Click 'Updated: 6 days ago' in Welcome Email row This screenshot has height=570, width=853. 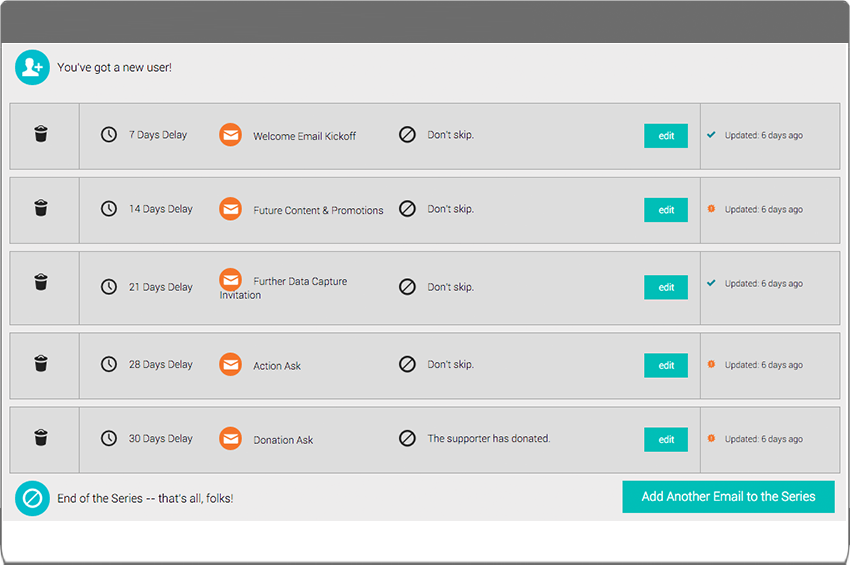pos(764,135)
